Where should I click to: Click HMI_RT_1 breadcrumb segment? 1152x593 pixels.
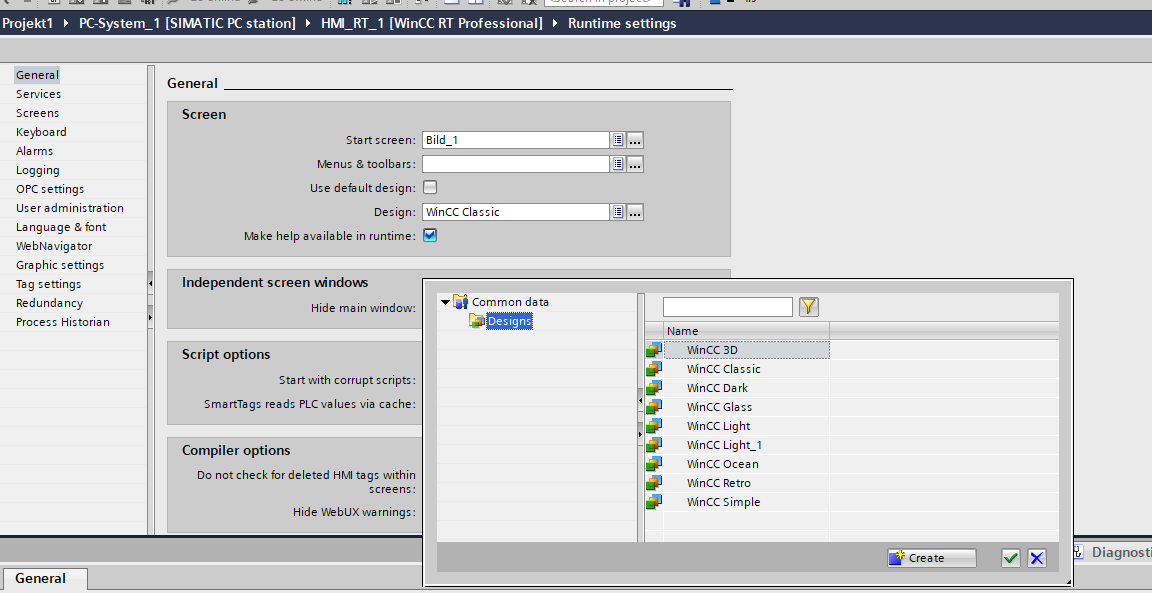click(x=432, y=24)
